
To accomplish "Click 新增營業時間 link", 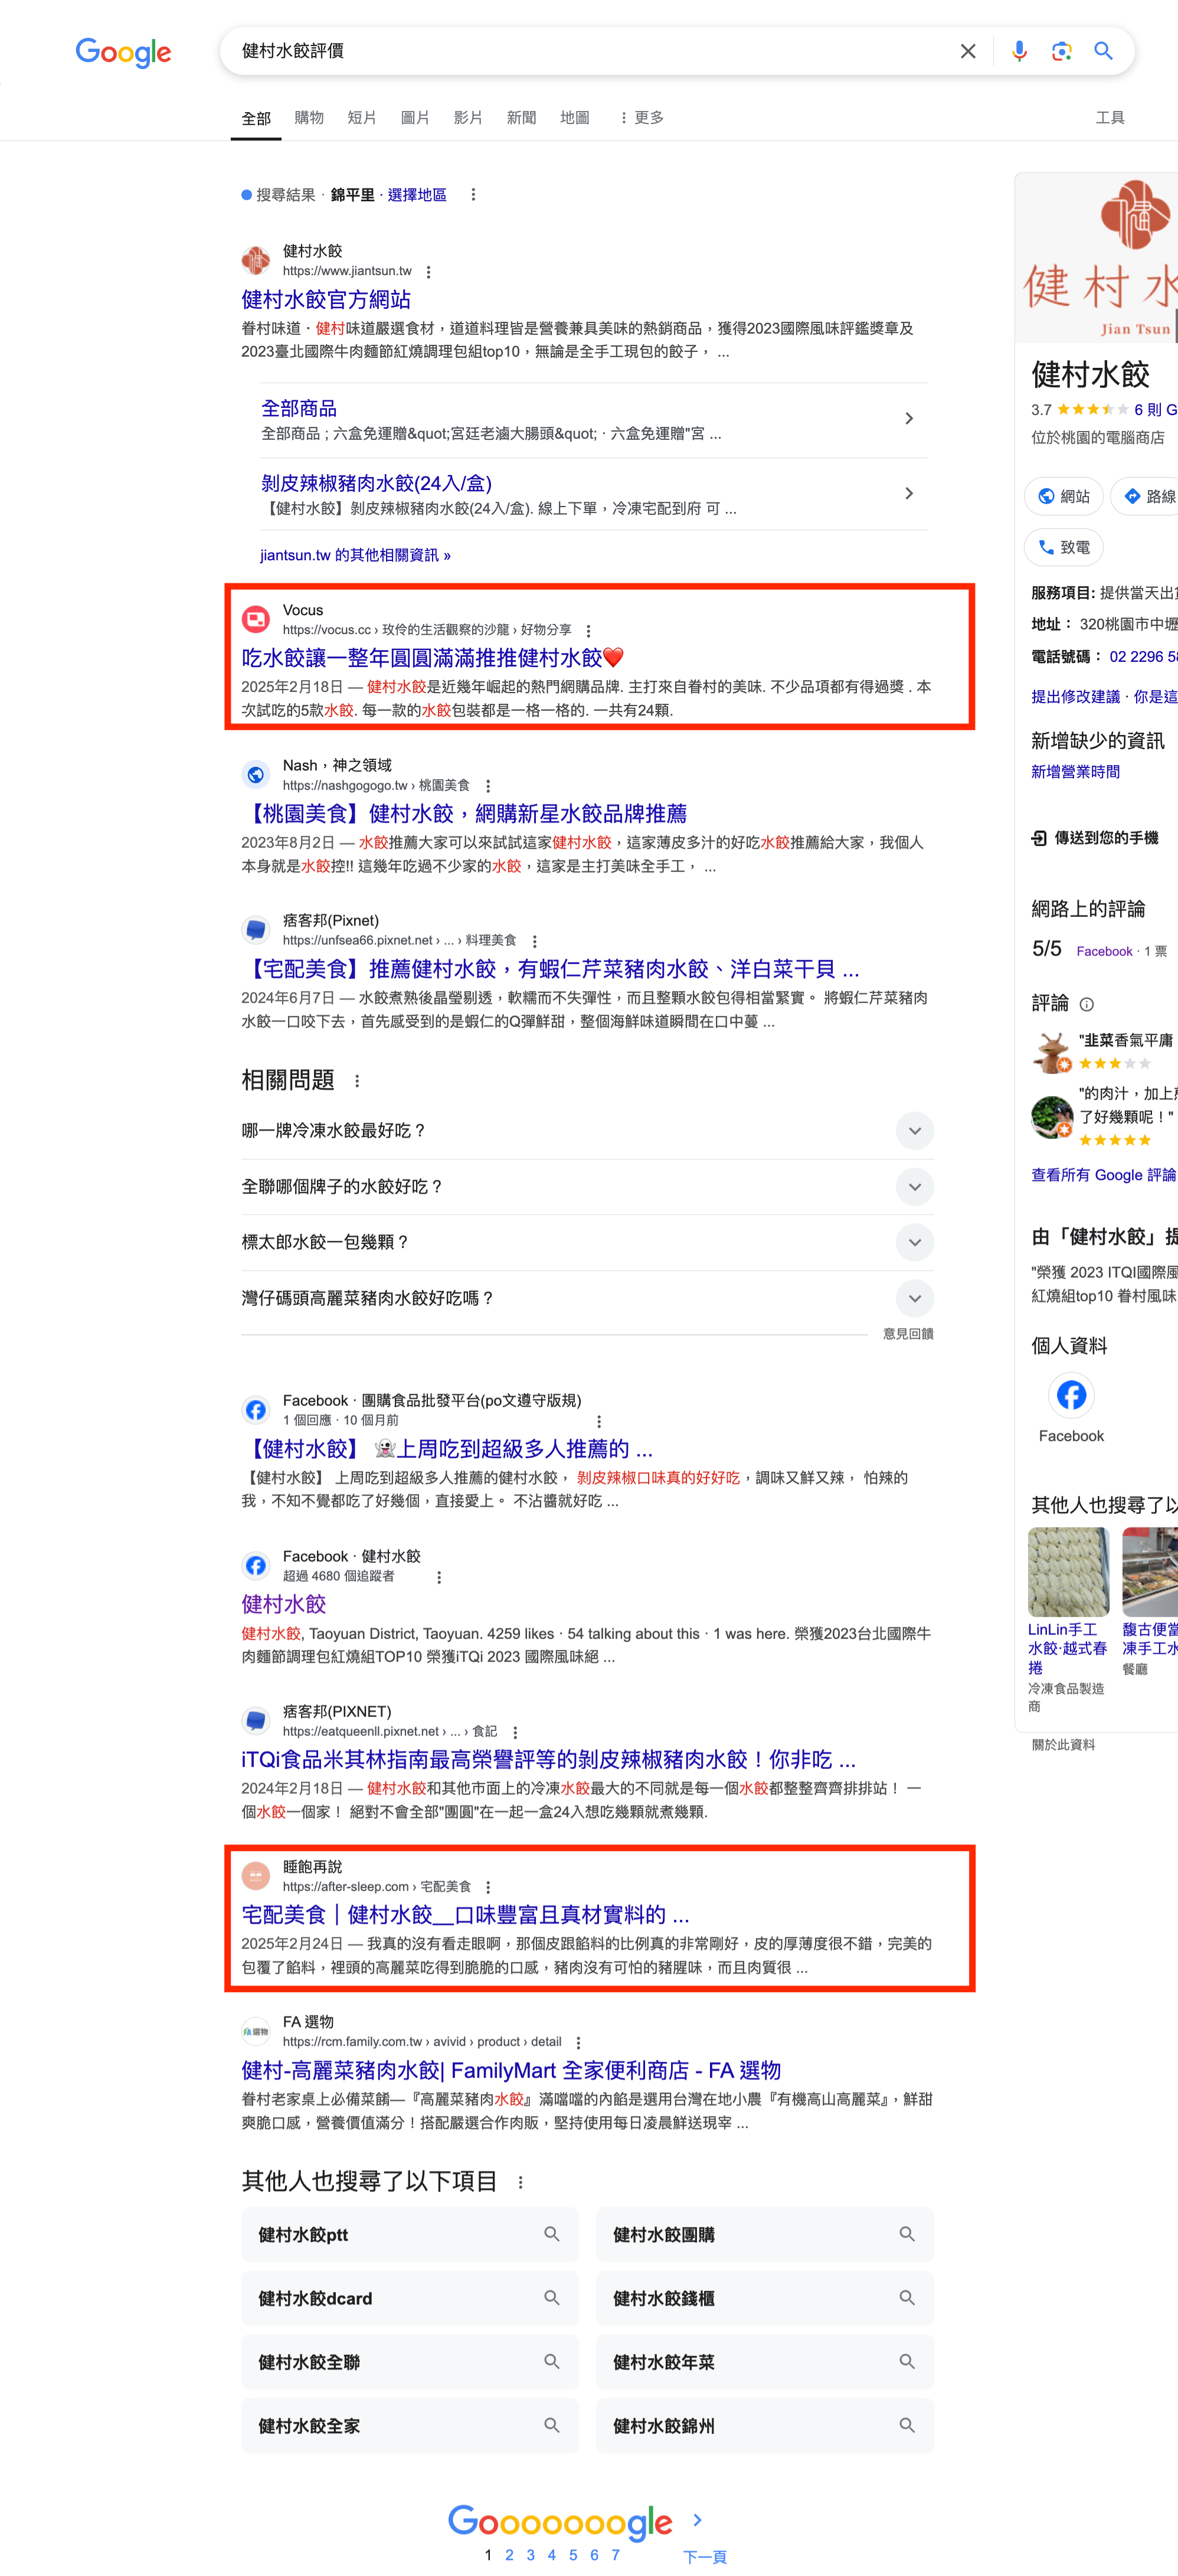I will click(1075, 772).
